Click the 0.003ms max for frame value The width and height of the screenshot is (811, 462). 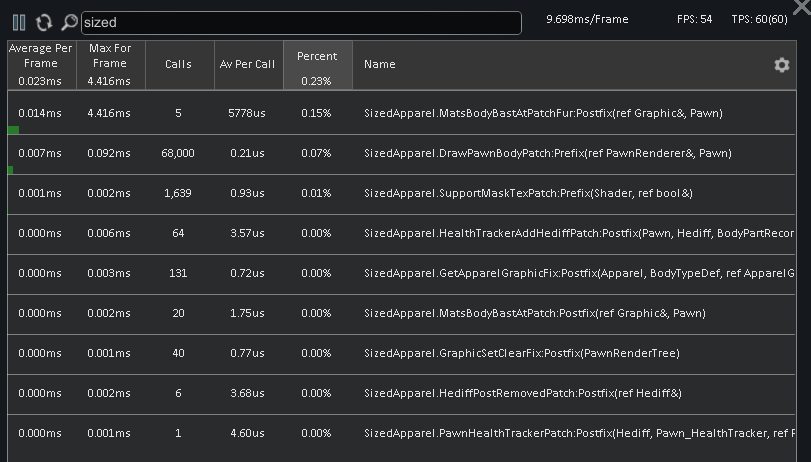(109, 273)
